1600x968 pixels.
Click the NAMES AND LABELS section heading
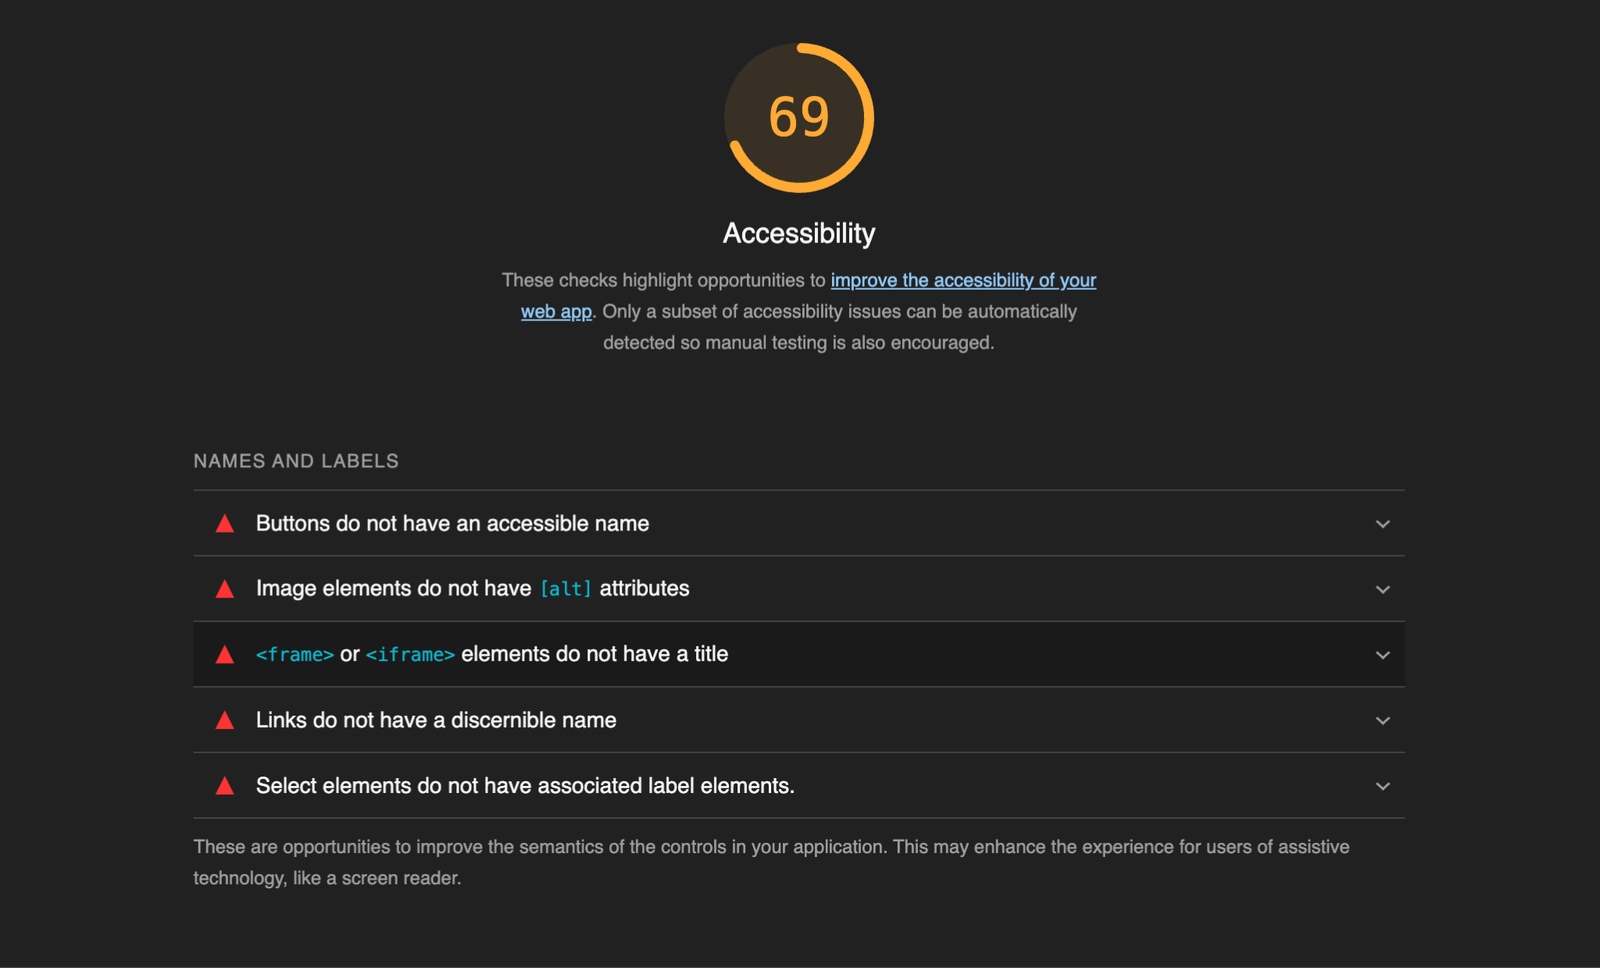tap(296, 461)
